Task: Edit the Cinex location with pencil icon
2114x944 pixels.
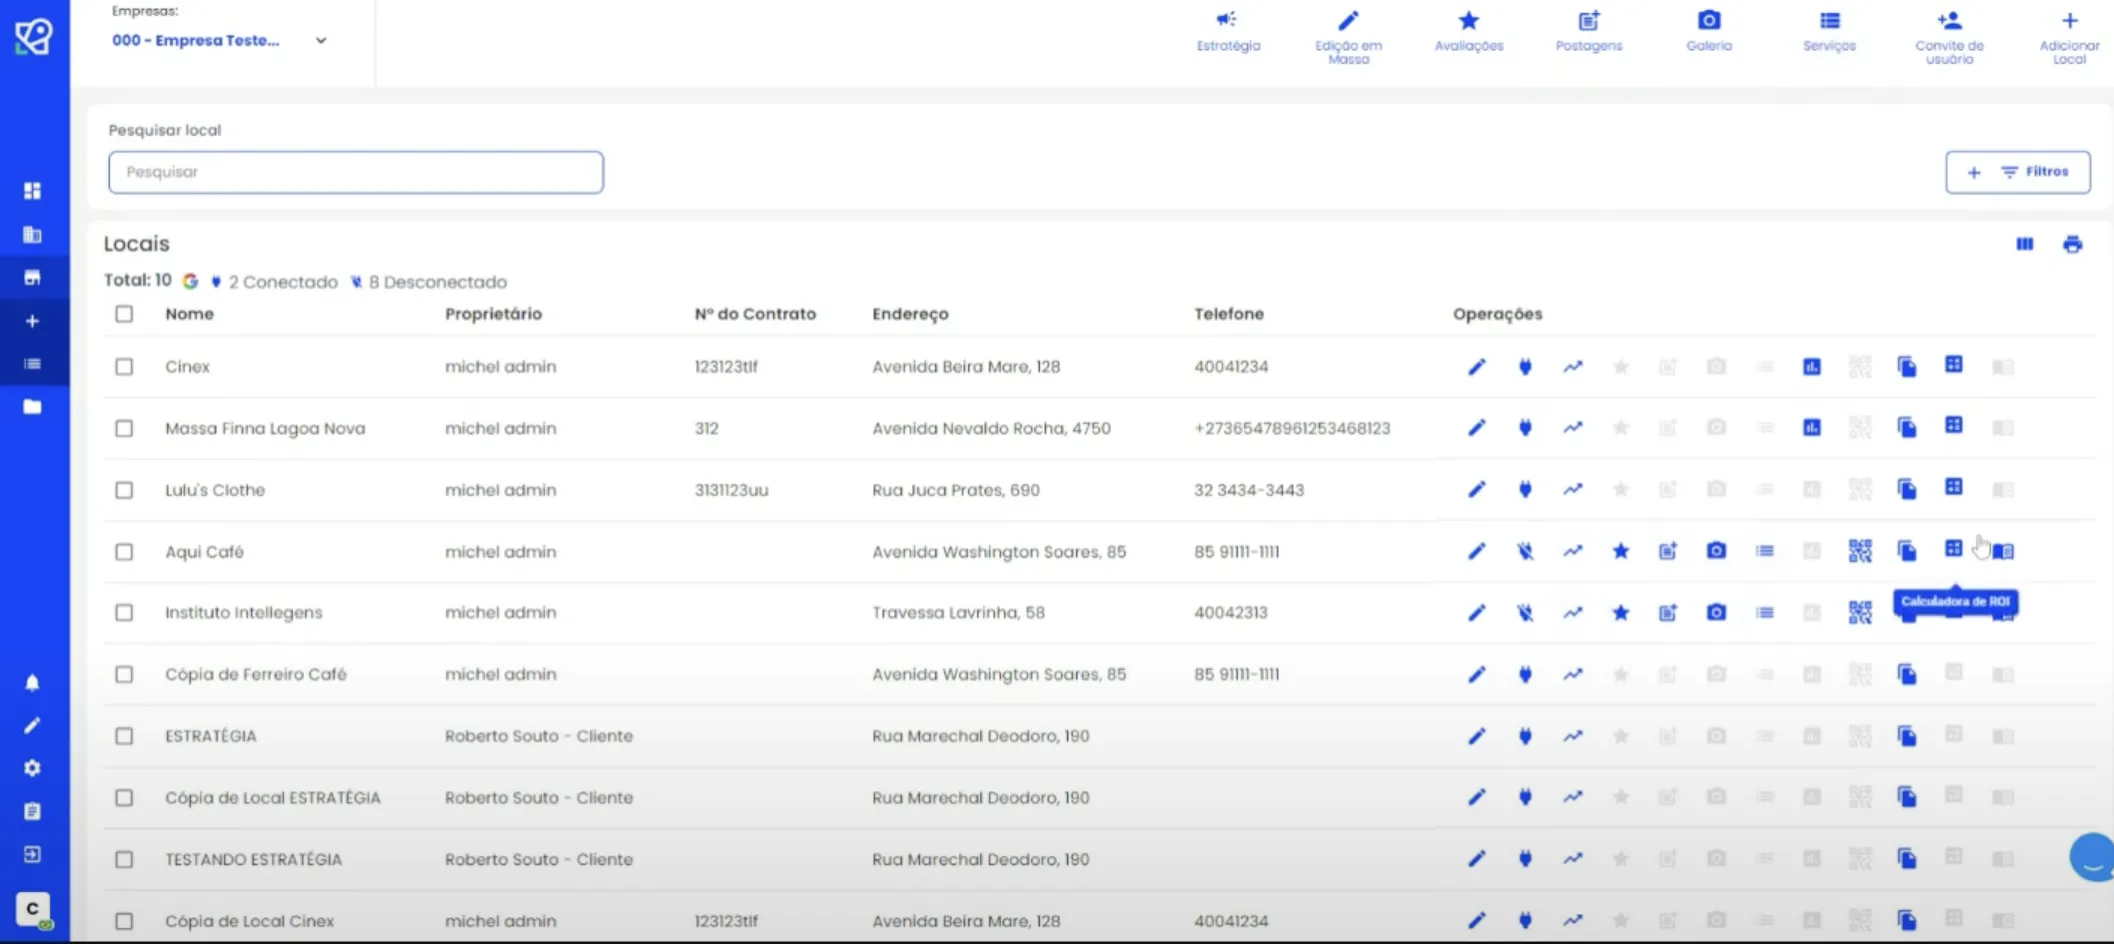Action: point(1477,367)
